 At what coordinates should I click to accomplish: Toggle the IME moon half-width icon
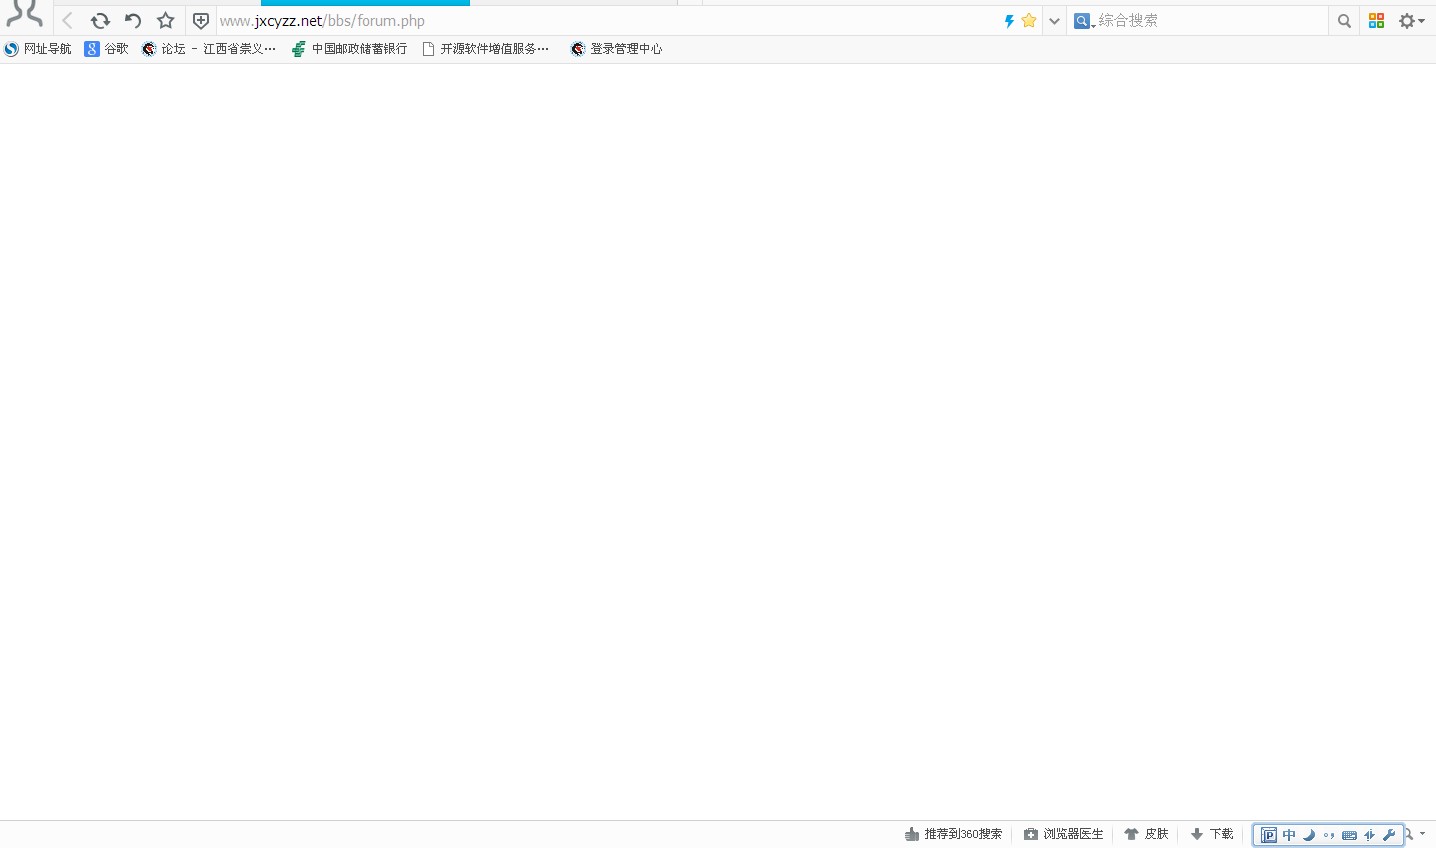tap(1309, 835)
